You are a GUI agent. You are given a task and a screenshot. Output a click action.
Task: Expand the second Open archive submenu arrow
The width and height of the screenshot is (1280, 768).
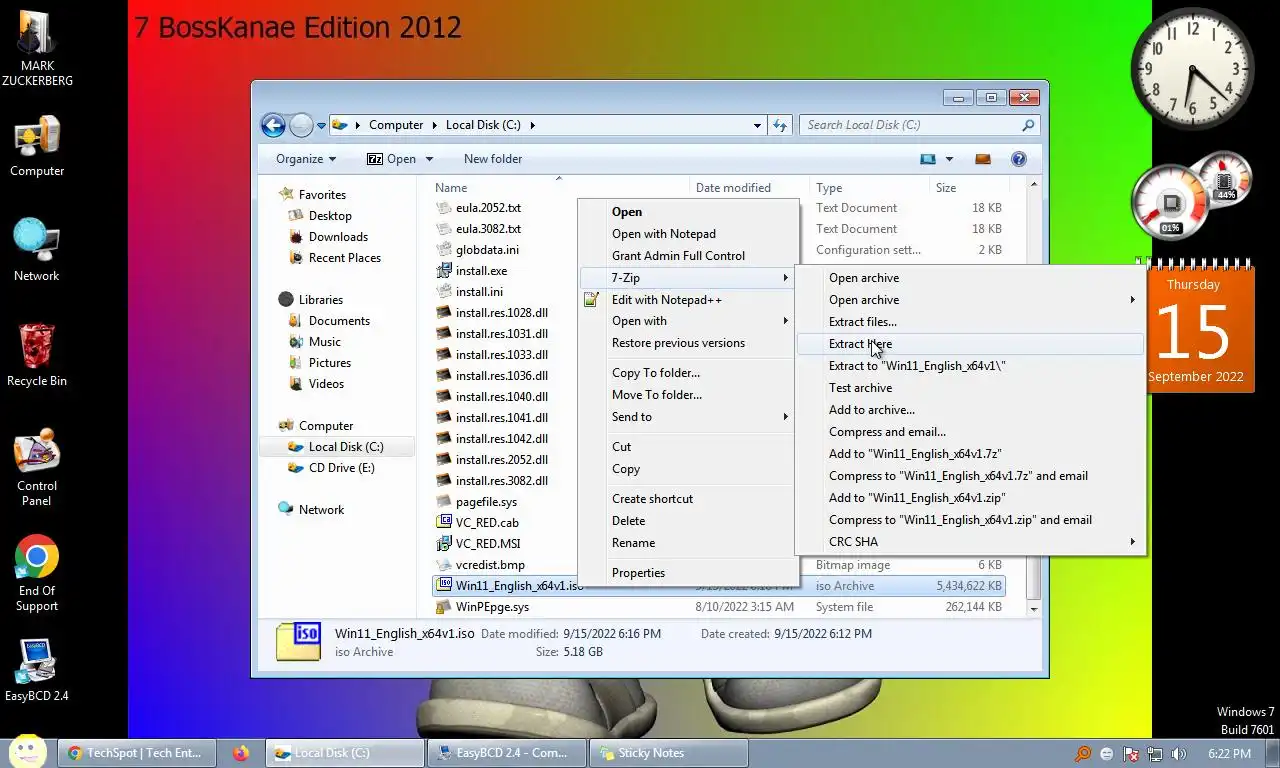[1133, 300]
